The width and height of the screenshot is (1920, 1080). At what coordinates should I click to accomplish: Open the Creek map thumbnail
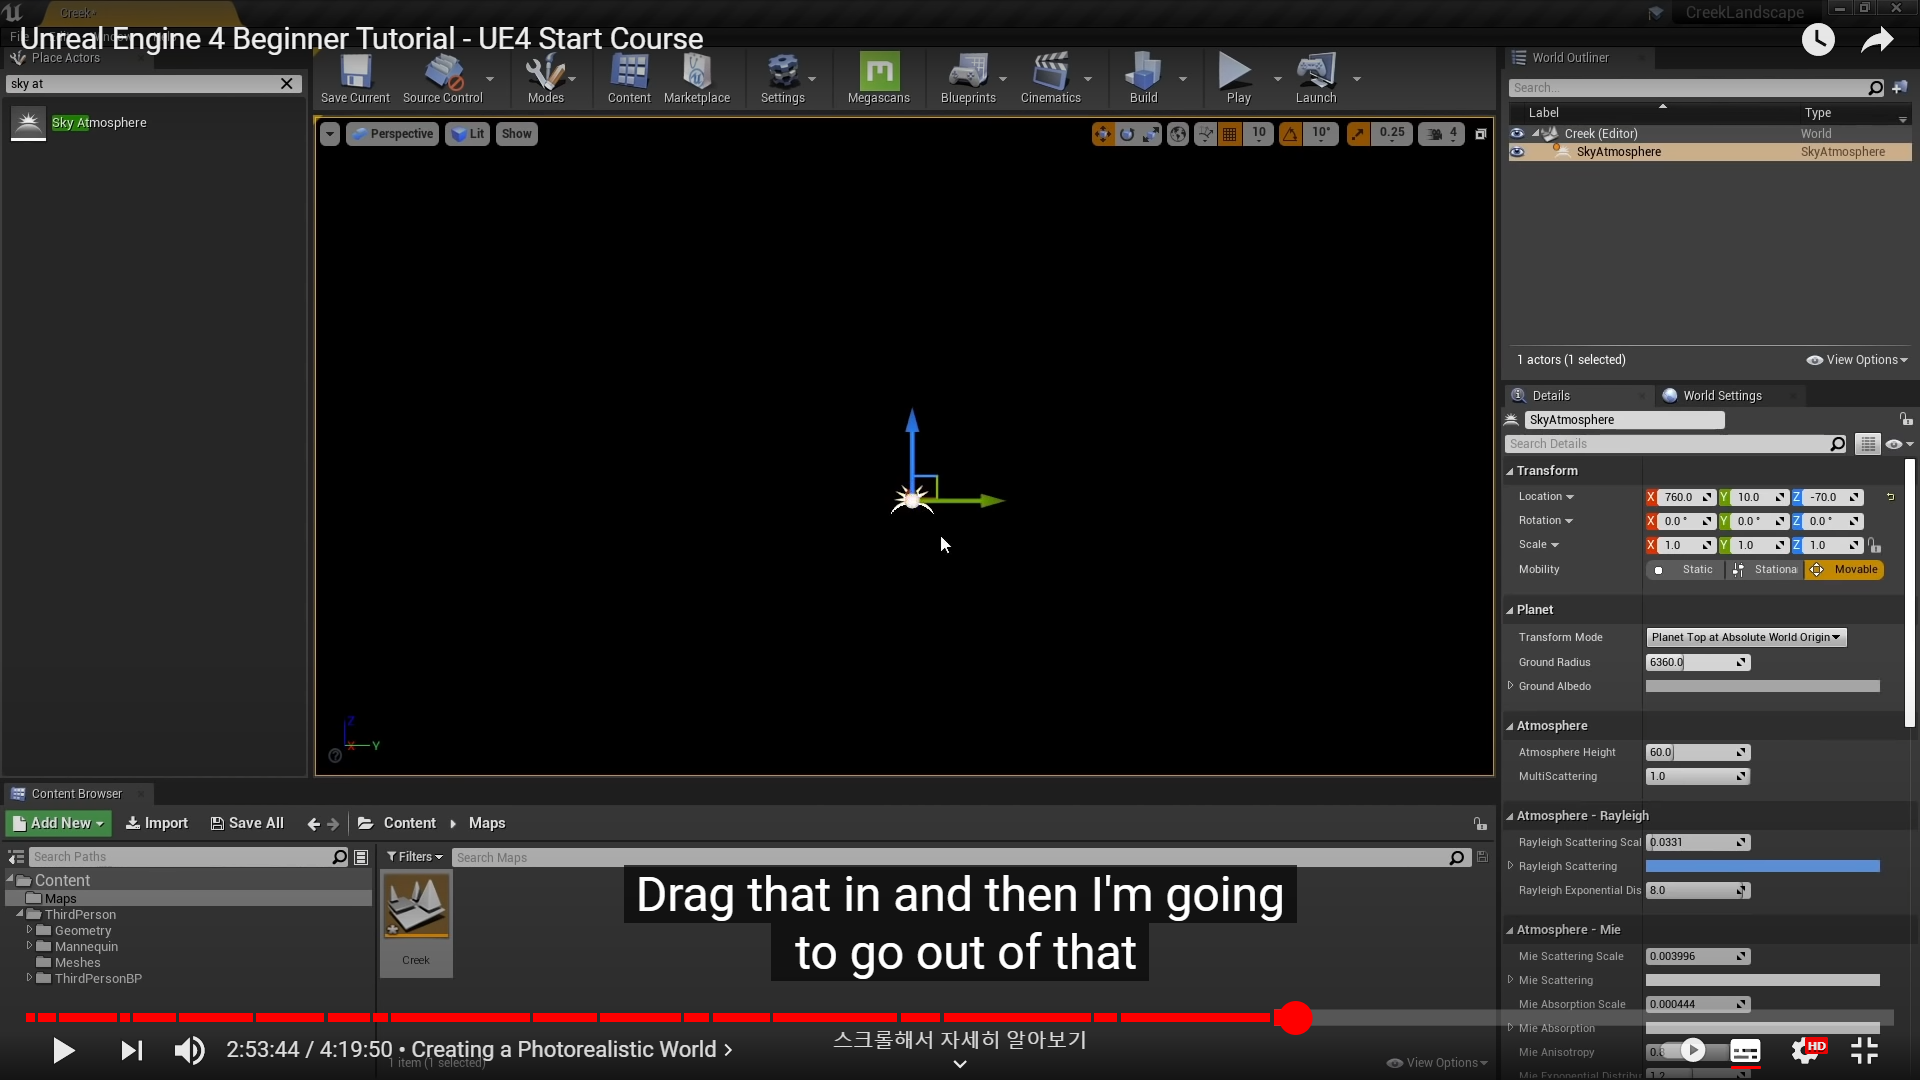tap(416, 908)
